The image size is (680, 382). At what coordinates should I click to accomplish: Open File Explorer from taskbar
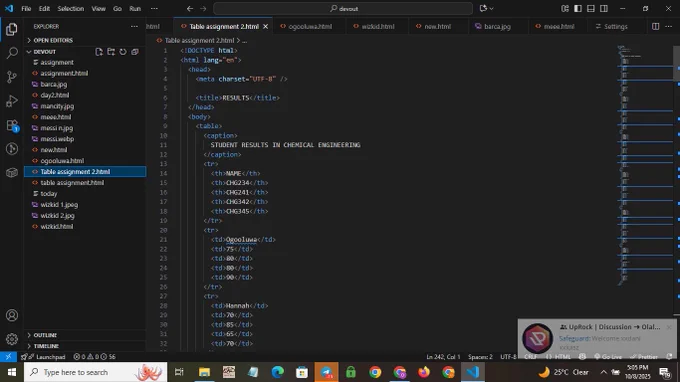pos(204,372)
